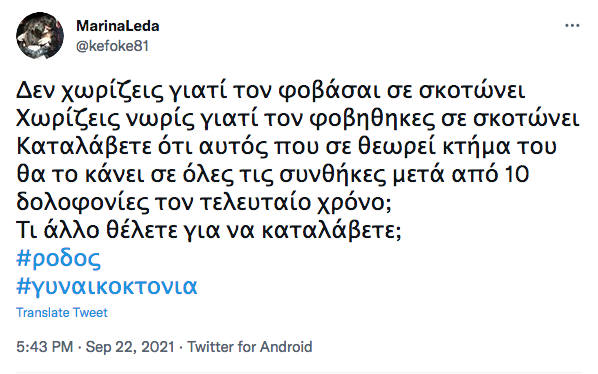598x374 pixels.
Task: Click the @kefoke81 handle
Action: tap(113, 46)
